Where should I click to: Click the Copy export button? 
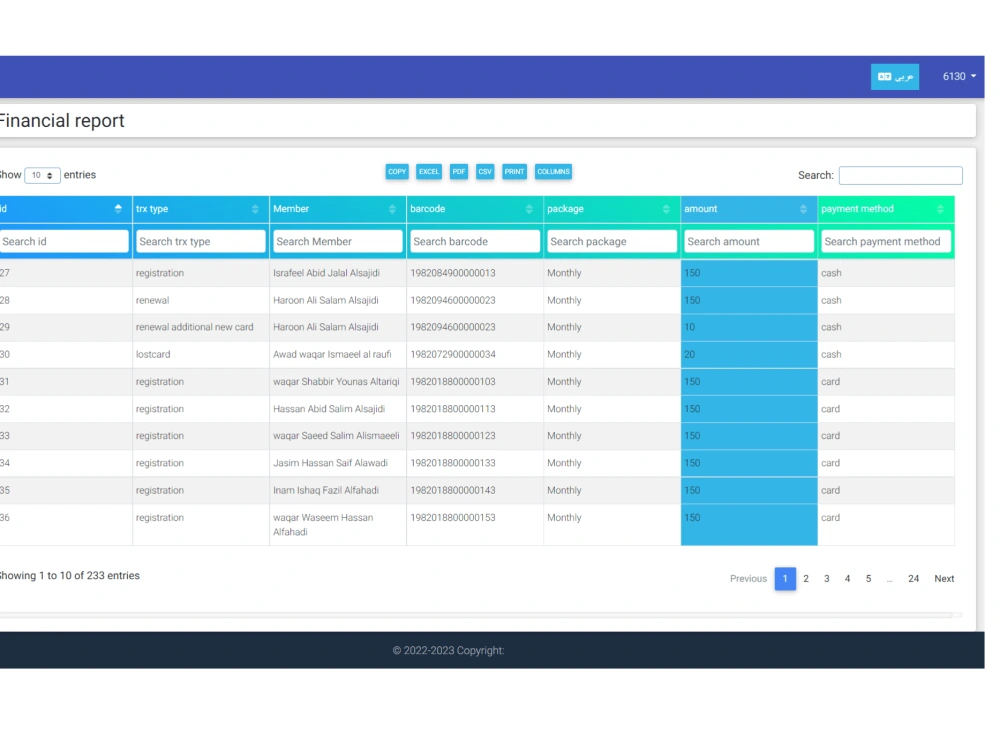(x=397, y=172)
